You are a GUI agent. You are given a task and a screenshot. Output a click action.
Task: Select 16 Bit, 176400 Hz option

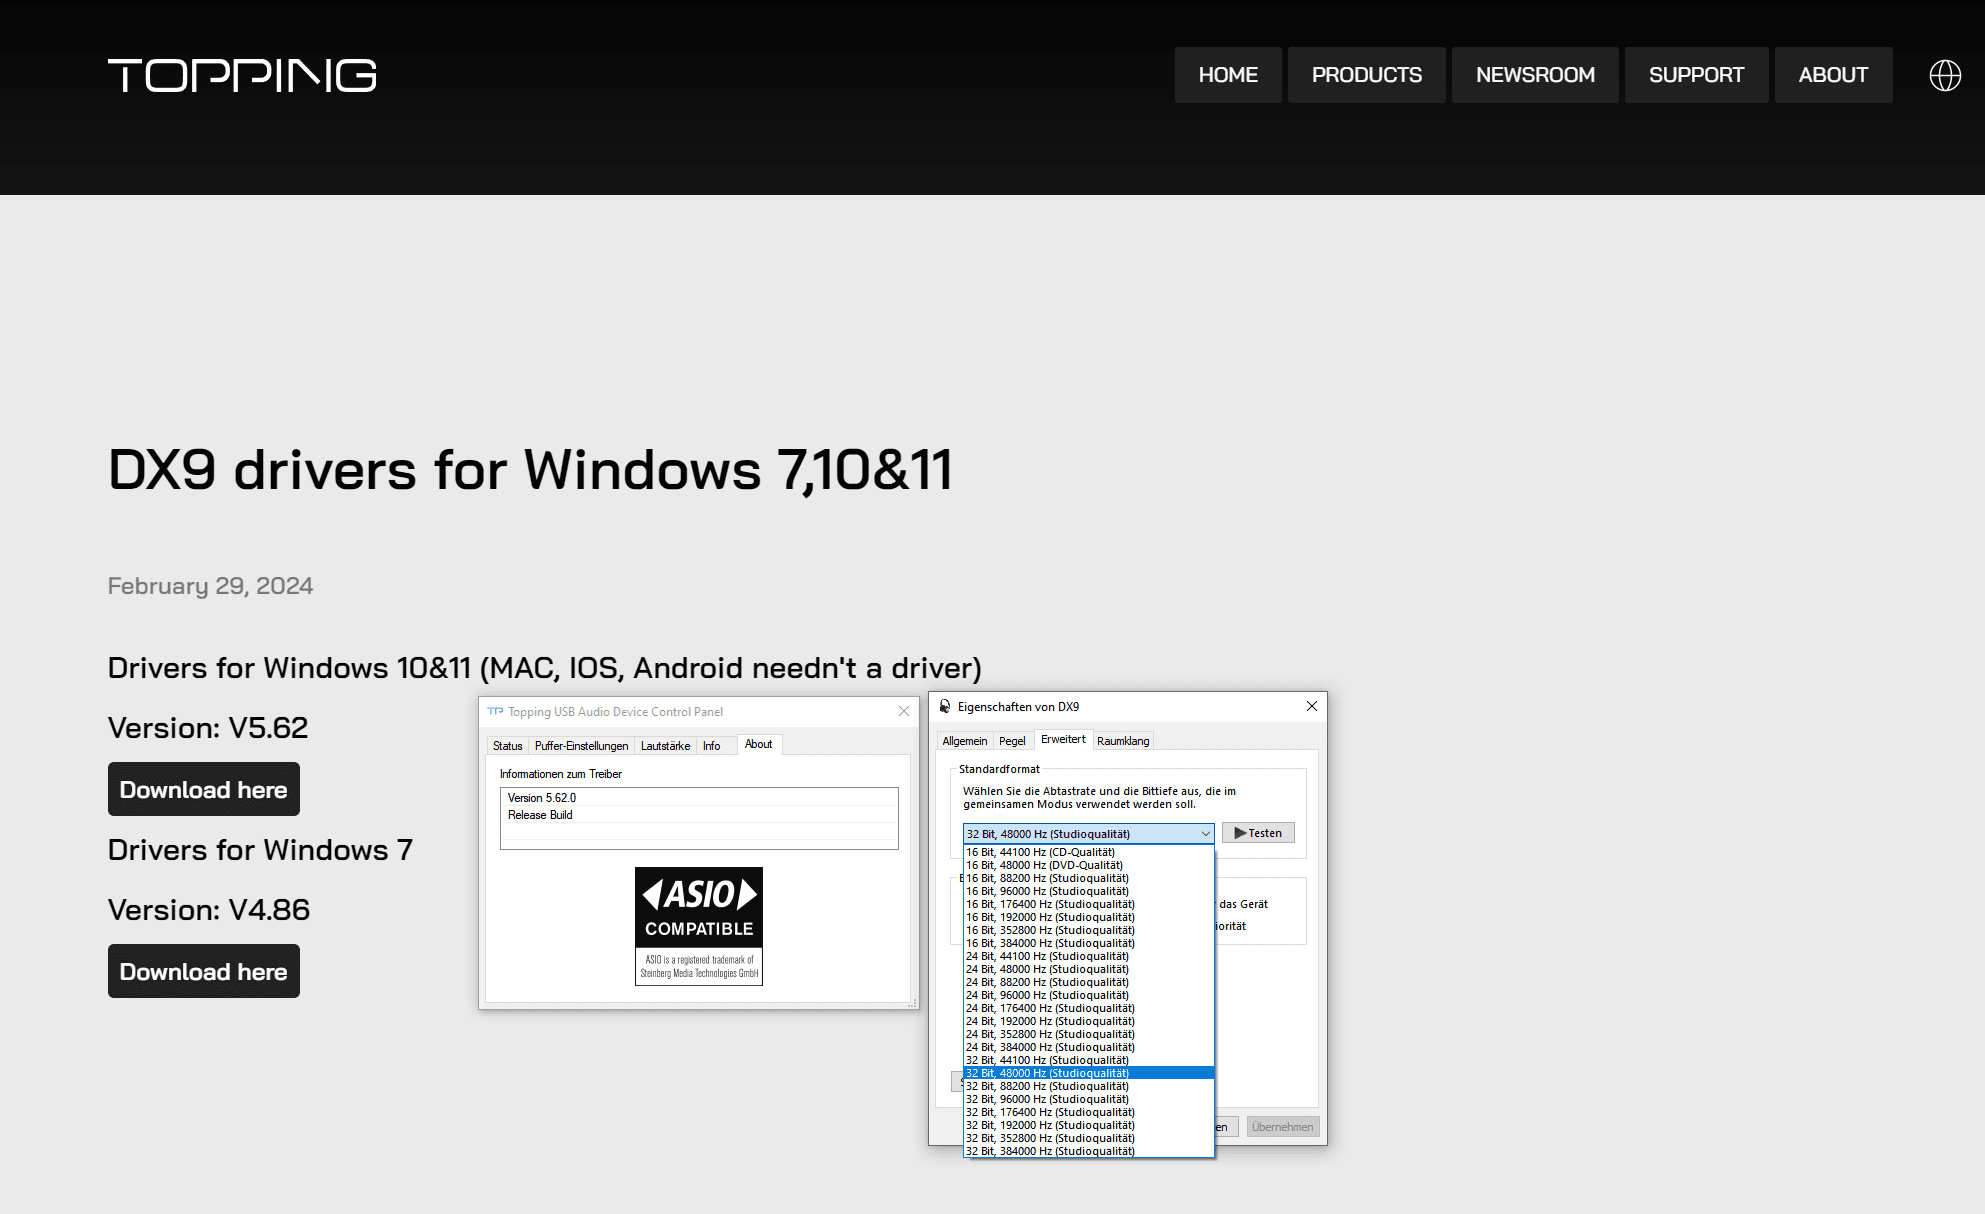pyautogui.click(x=1088, y=904)
